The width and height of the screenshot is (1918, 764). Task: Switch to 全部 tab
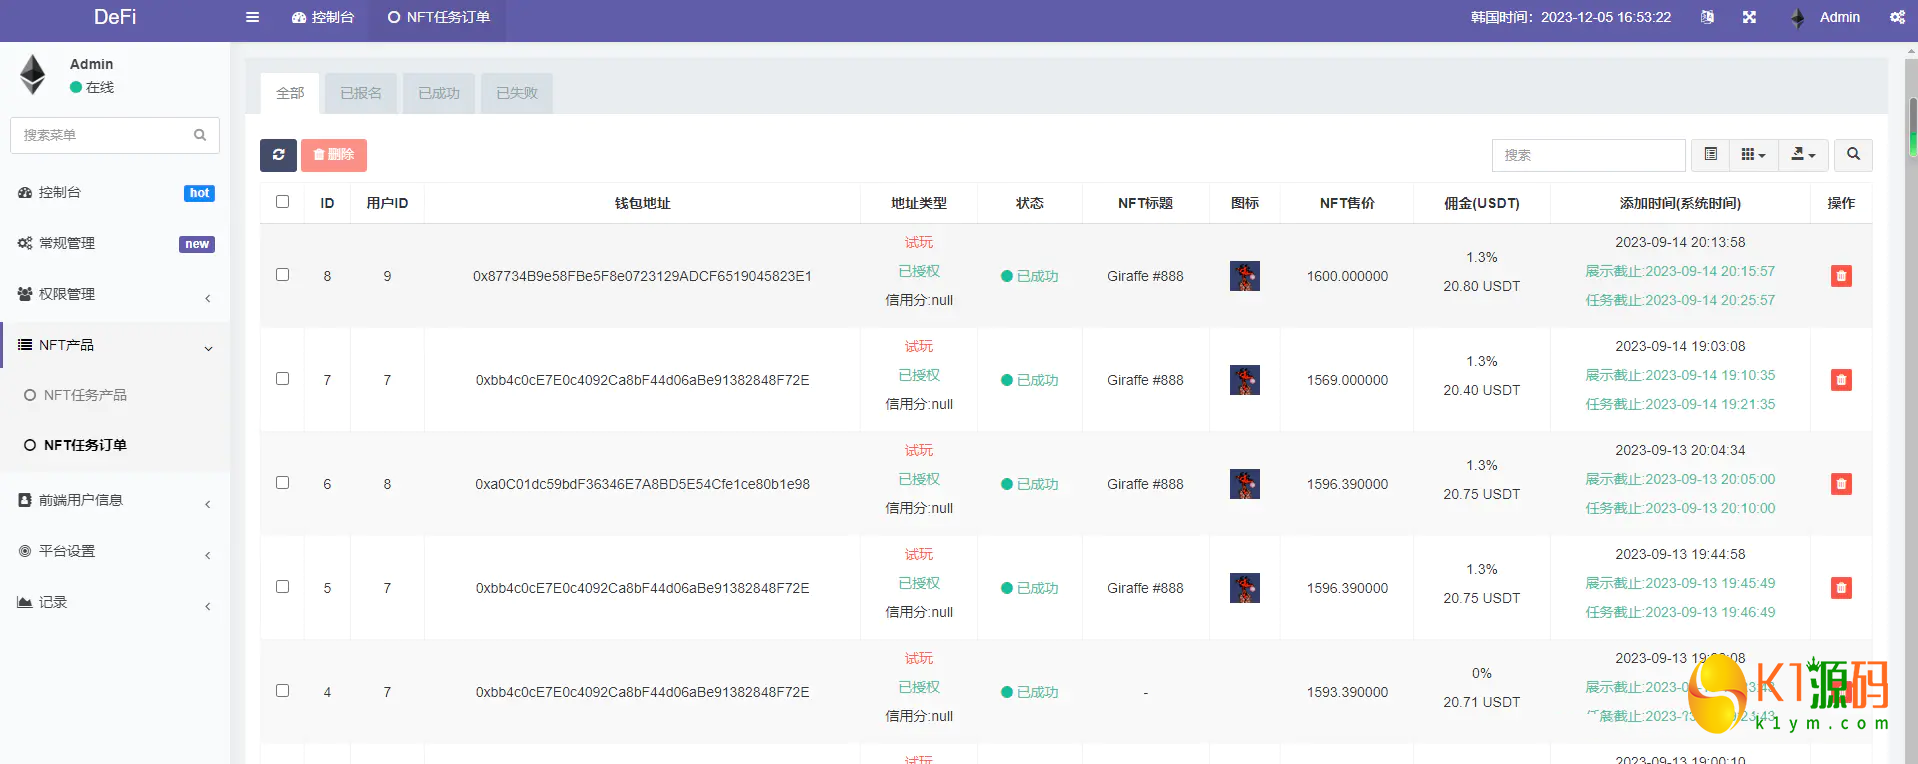click(x=290, y=93)
